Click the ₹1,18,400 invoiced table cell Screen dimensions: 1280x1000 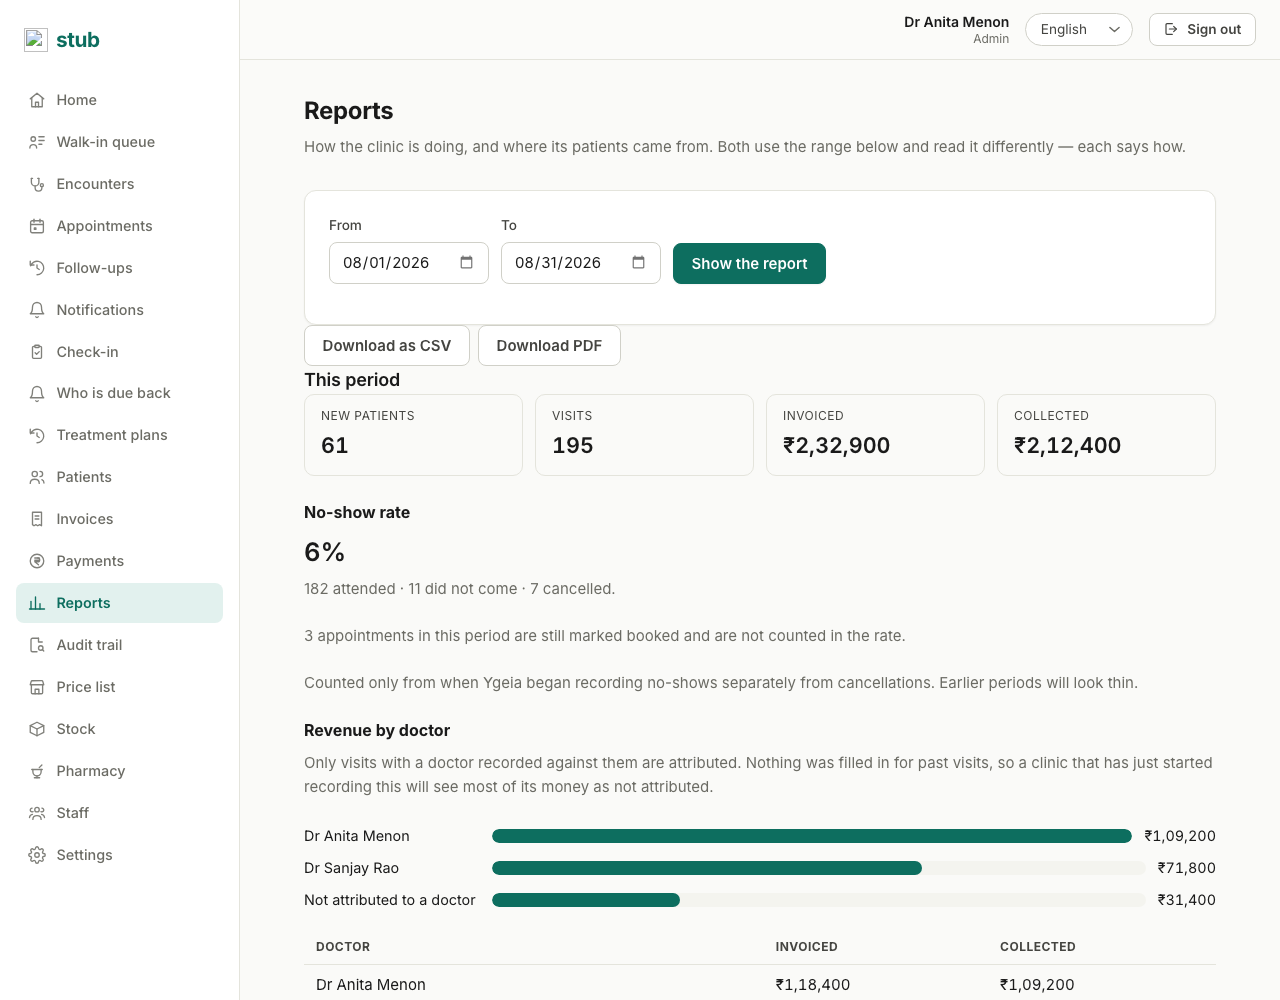813,985
